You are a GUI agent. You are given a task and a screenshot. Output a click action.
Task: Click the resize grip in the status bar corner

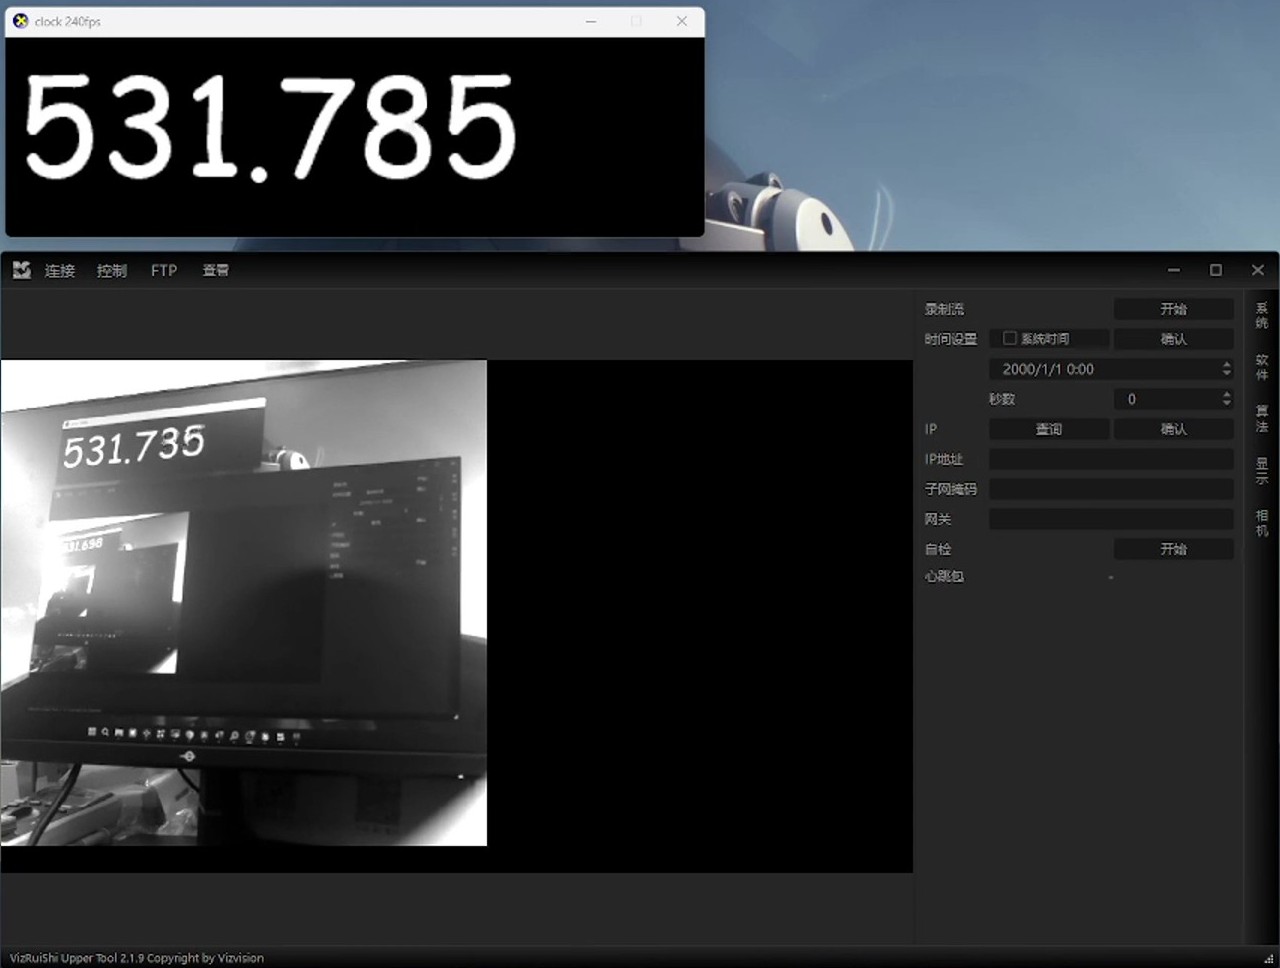coord(1268,958)
